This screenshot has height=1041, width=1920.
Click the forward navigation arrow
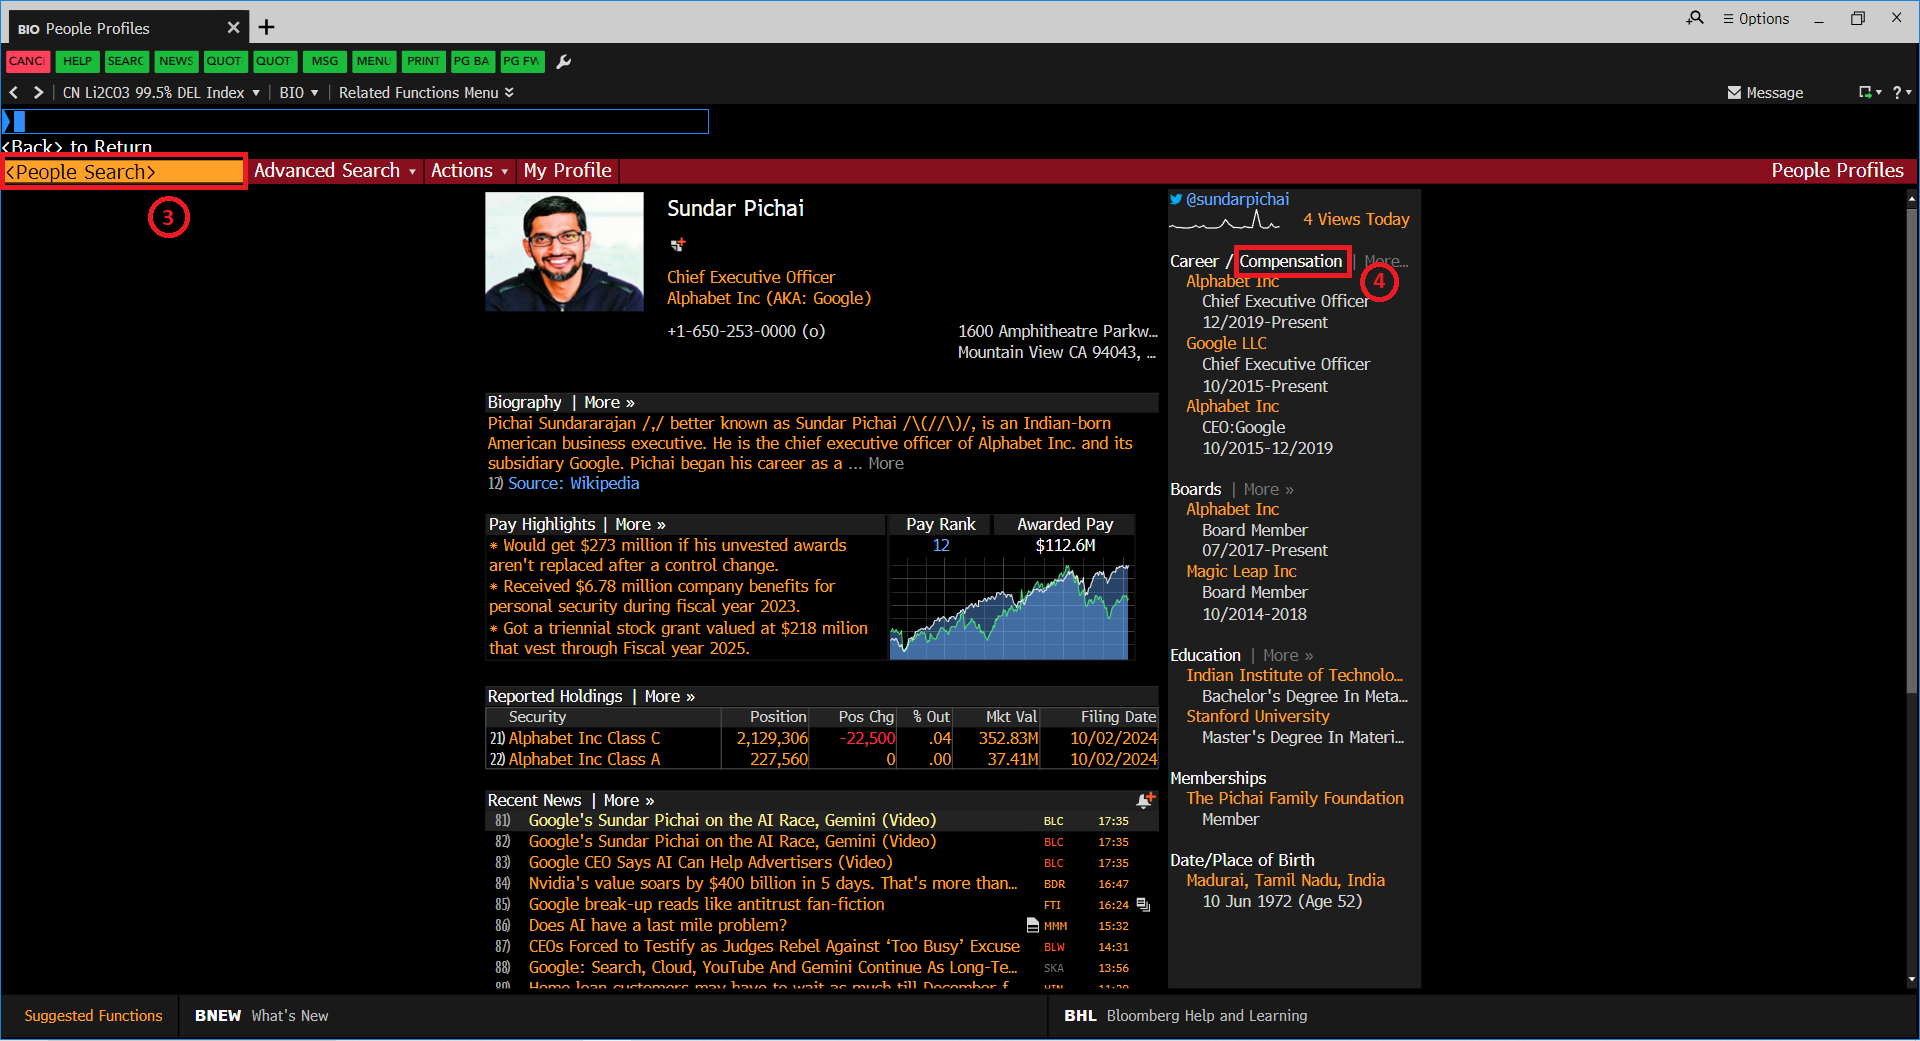point(38,92)
